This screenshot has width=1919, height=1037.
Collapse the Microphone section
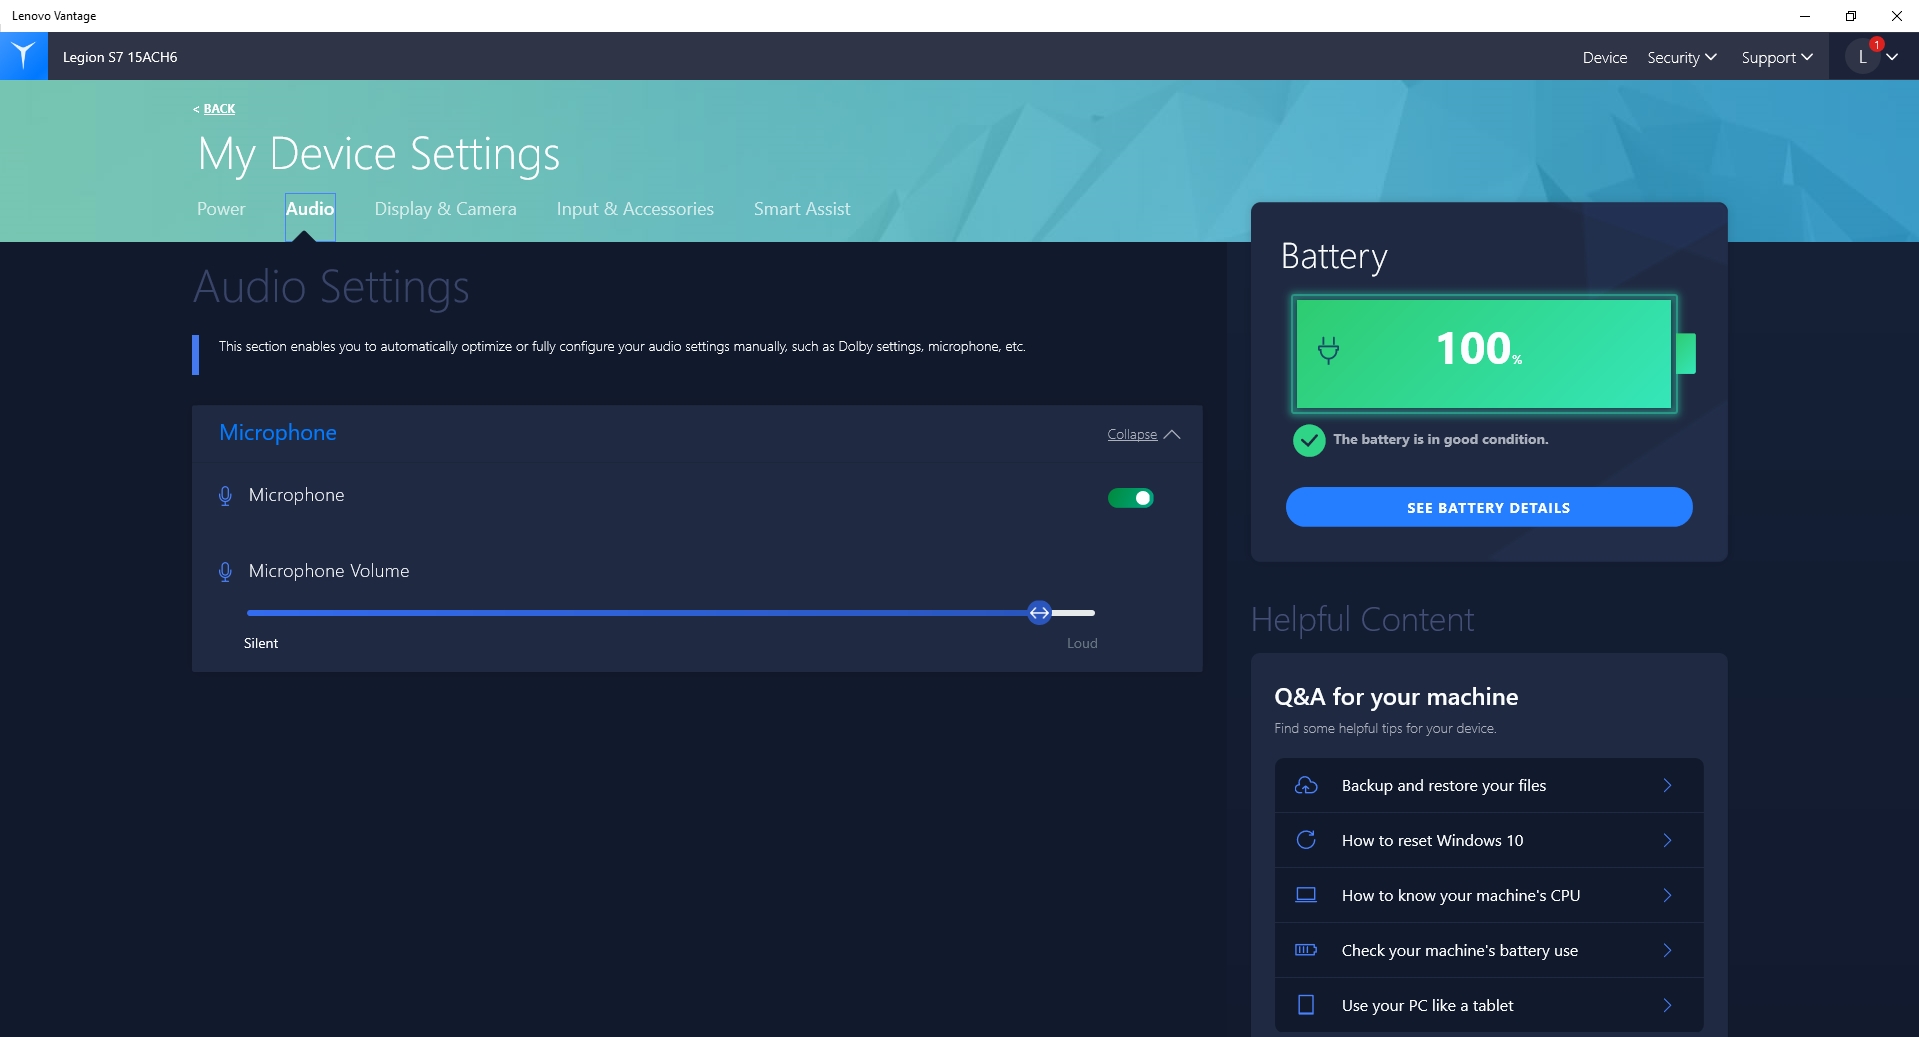pos(1143,435)
